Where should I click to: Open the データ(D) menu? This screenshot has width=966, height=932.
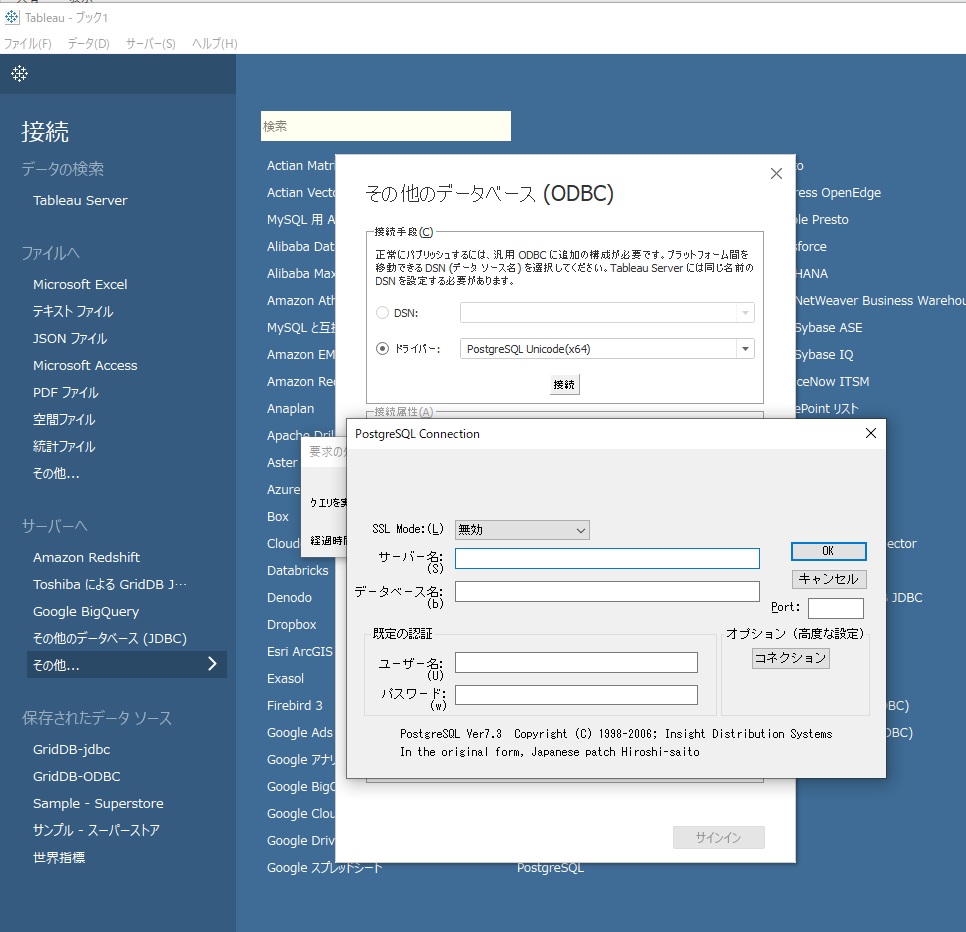pyautogui.click(x=89, y=44)
